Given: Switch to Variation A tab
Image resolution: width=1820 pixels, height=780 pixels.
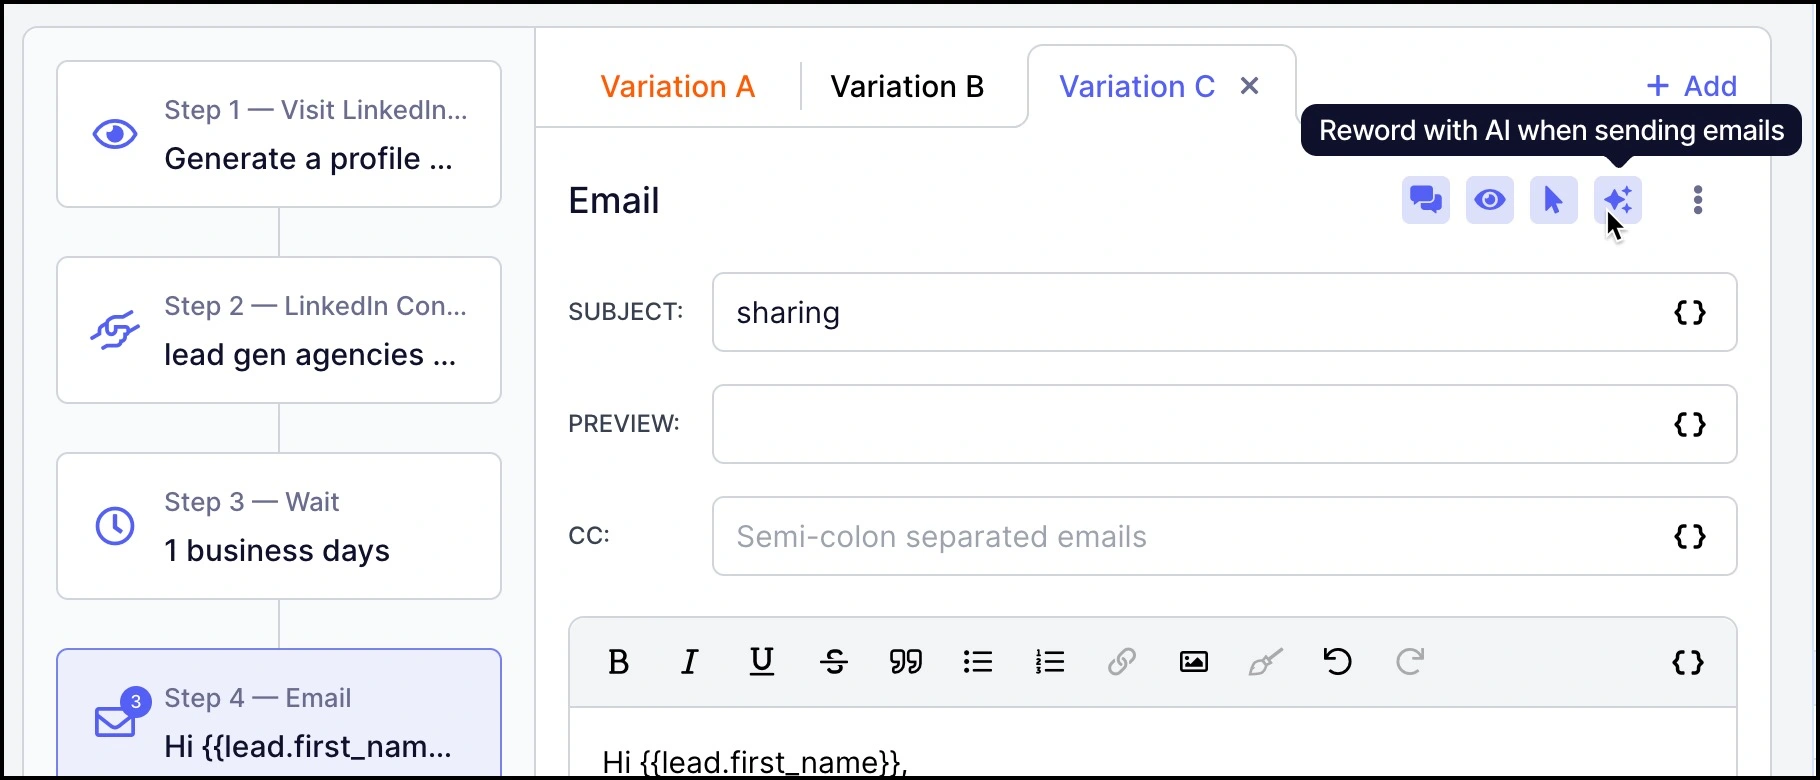Looking at the screenshot, I should pos(677,87).
